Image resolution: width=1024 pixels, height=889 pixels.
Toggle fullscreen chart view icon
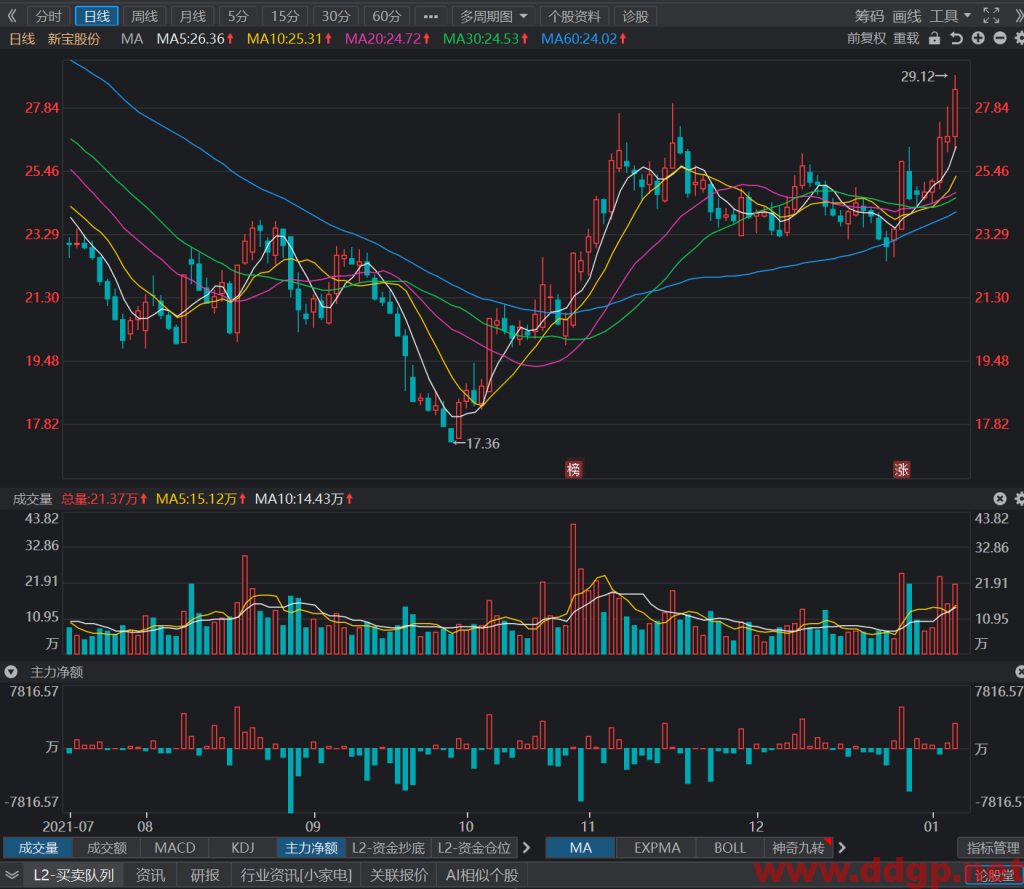(x=991, y=16)
